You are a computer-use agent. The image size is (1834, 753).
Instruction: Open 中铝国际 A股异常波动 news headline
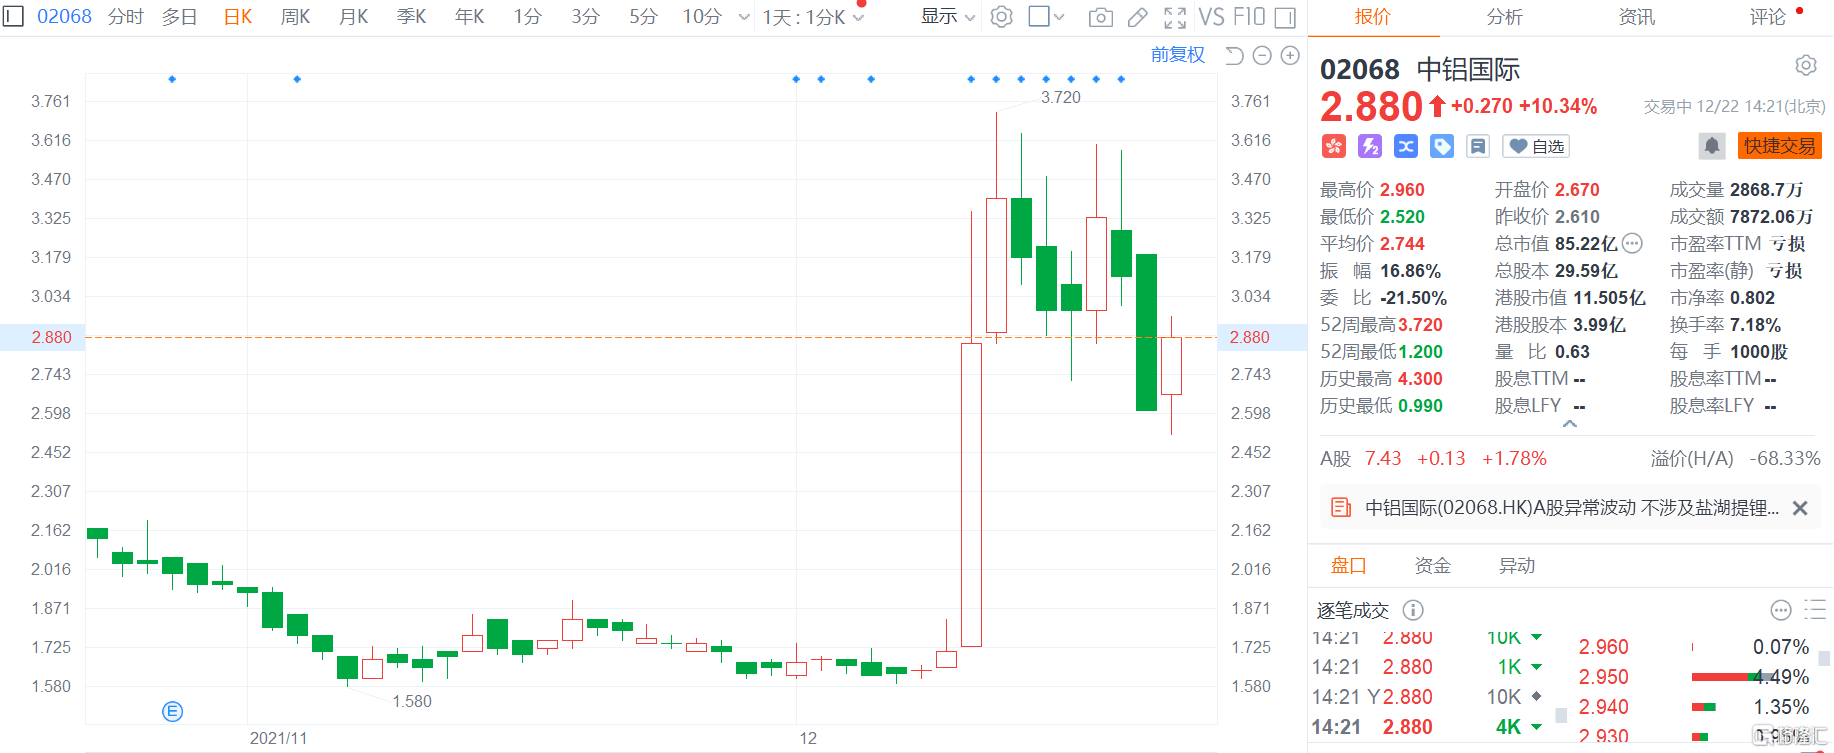[1572, 508]
